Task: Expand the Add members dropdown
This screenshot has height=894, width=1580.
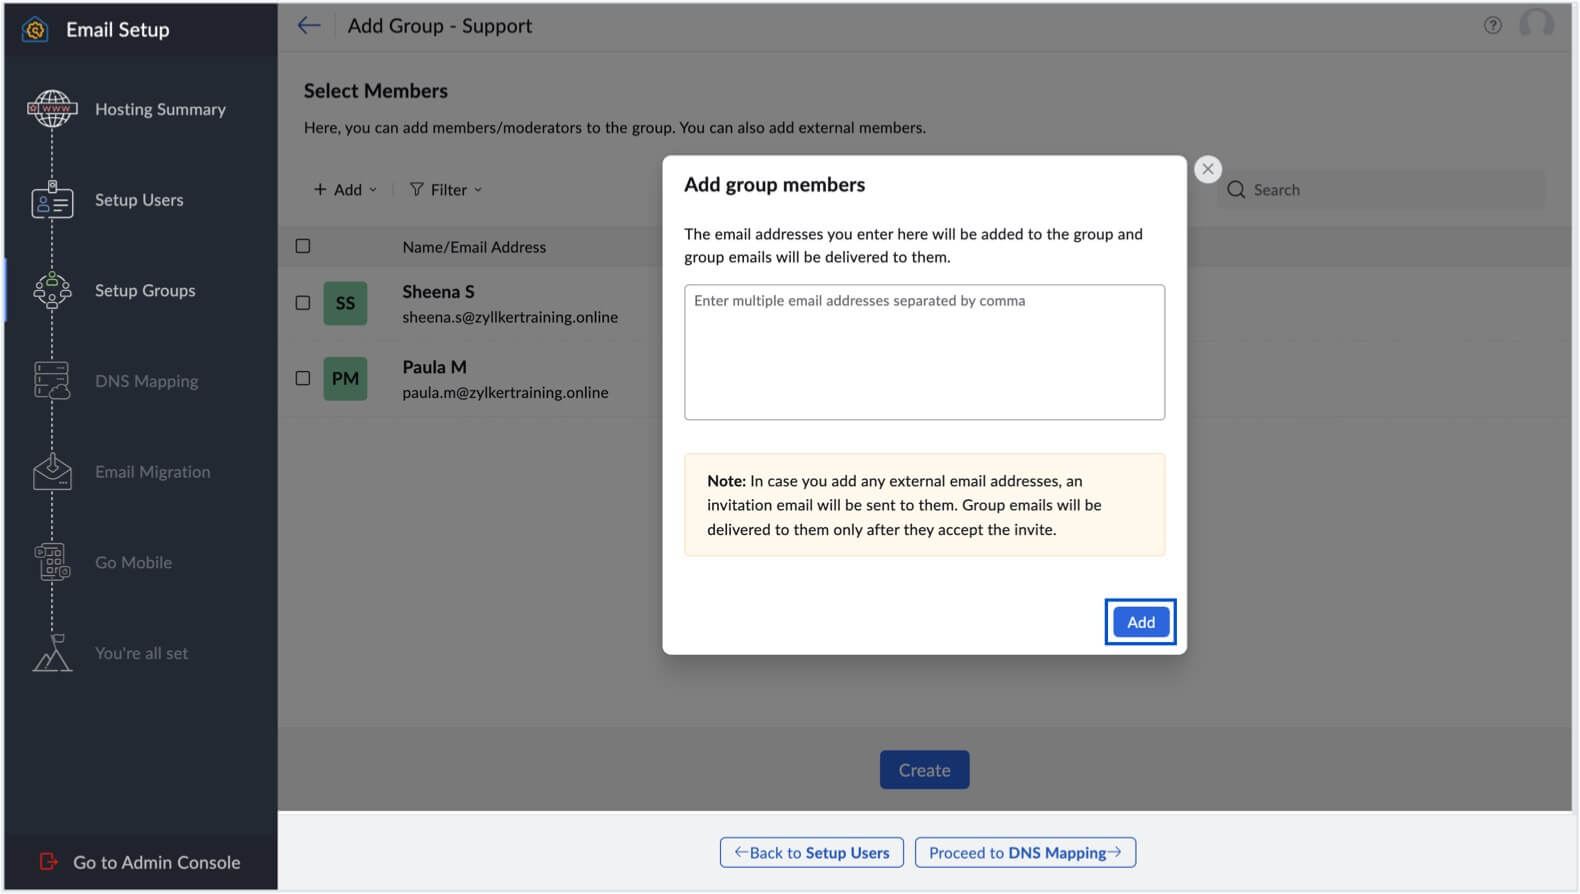Action: coord(346,190)
